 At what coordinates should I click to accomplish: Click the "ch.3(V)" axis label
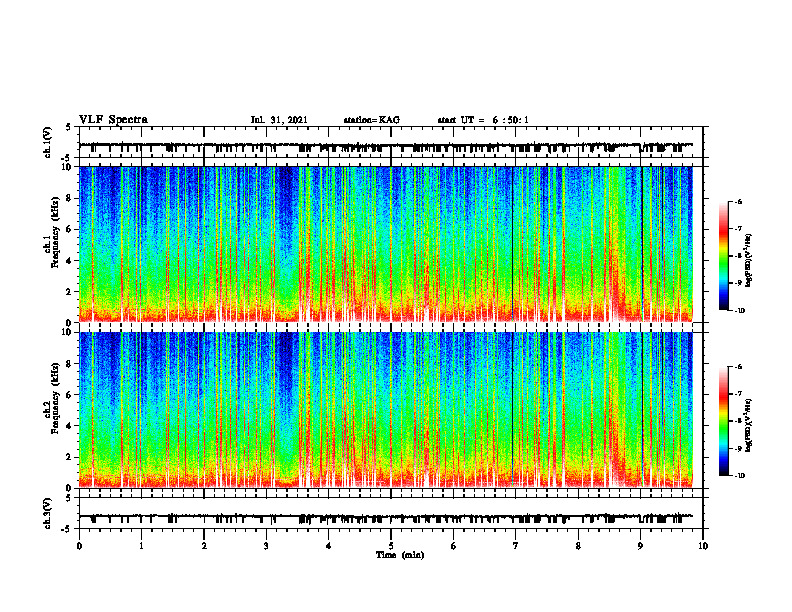(47, 513)
